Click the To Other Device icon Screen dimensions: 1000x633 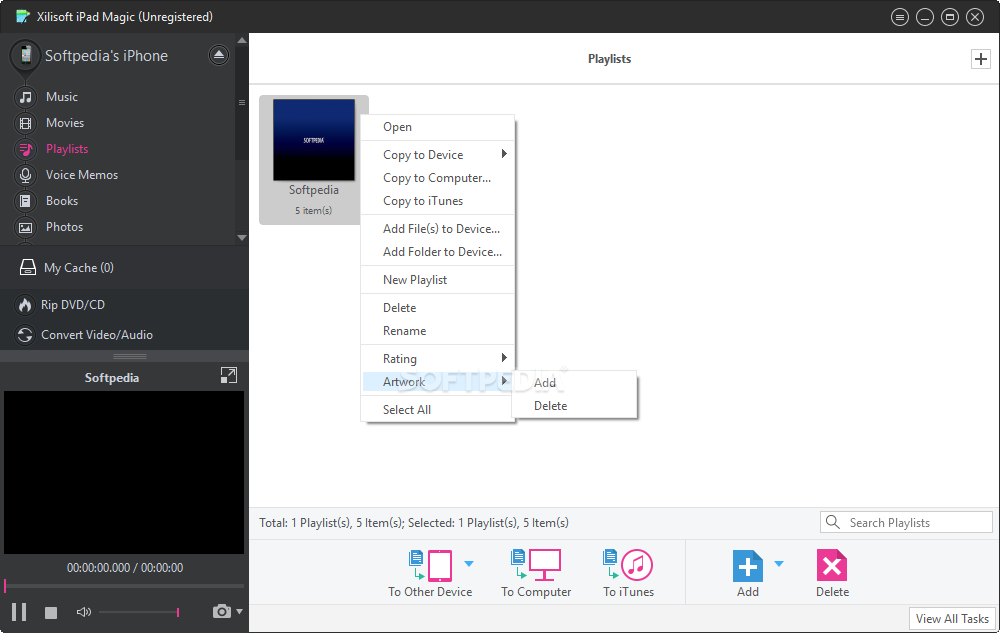[x=430, y=565]
